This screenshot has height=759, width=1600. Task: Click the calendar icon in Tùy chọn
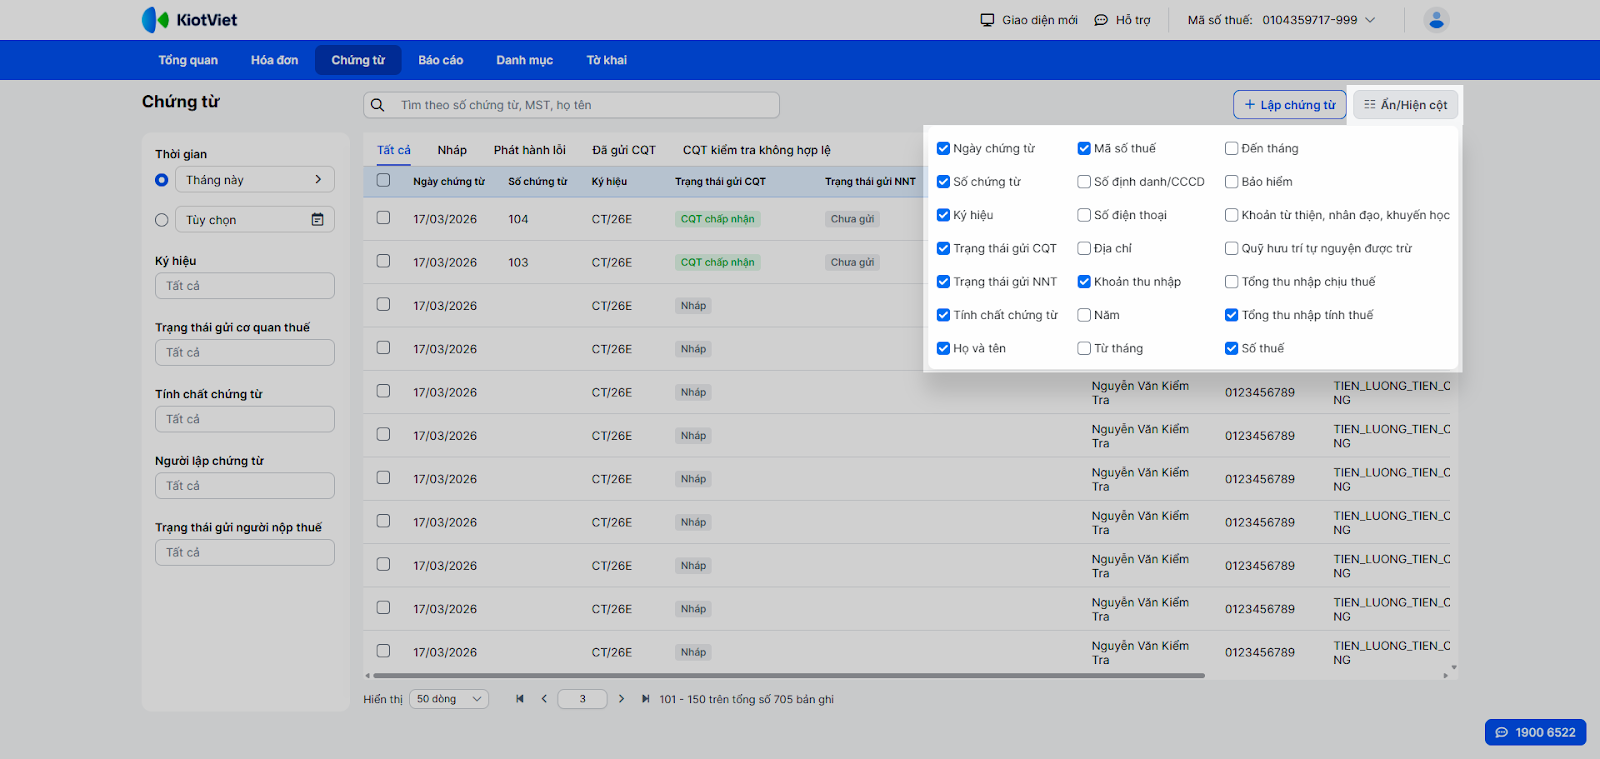[317, 220]
